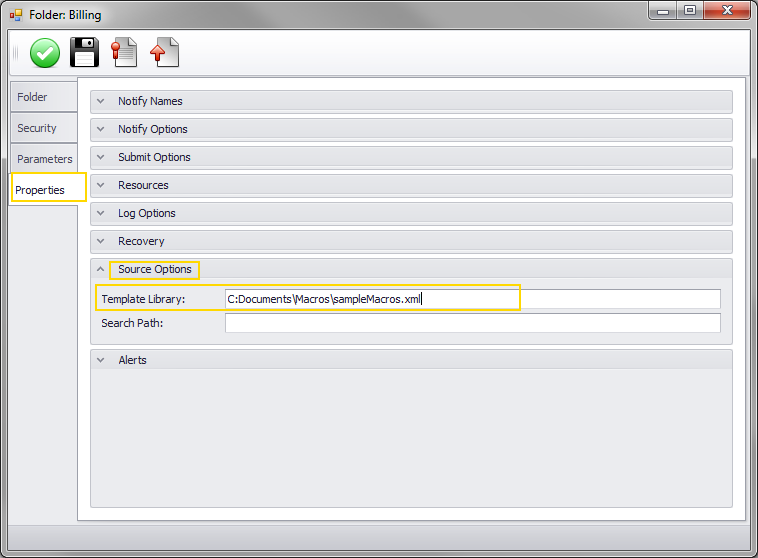Open the Parameters tab
This screenshot has height=558, width=758.
[44, 159]
